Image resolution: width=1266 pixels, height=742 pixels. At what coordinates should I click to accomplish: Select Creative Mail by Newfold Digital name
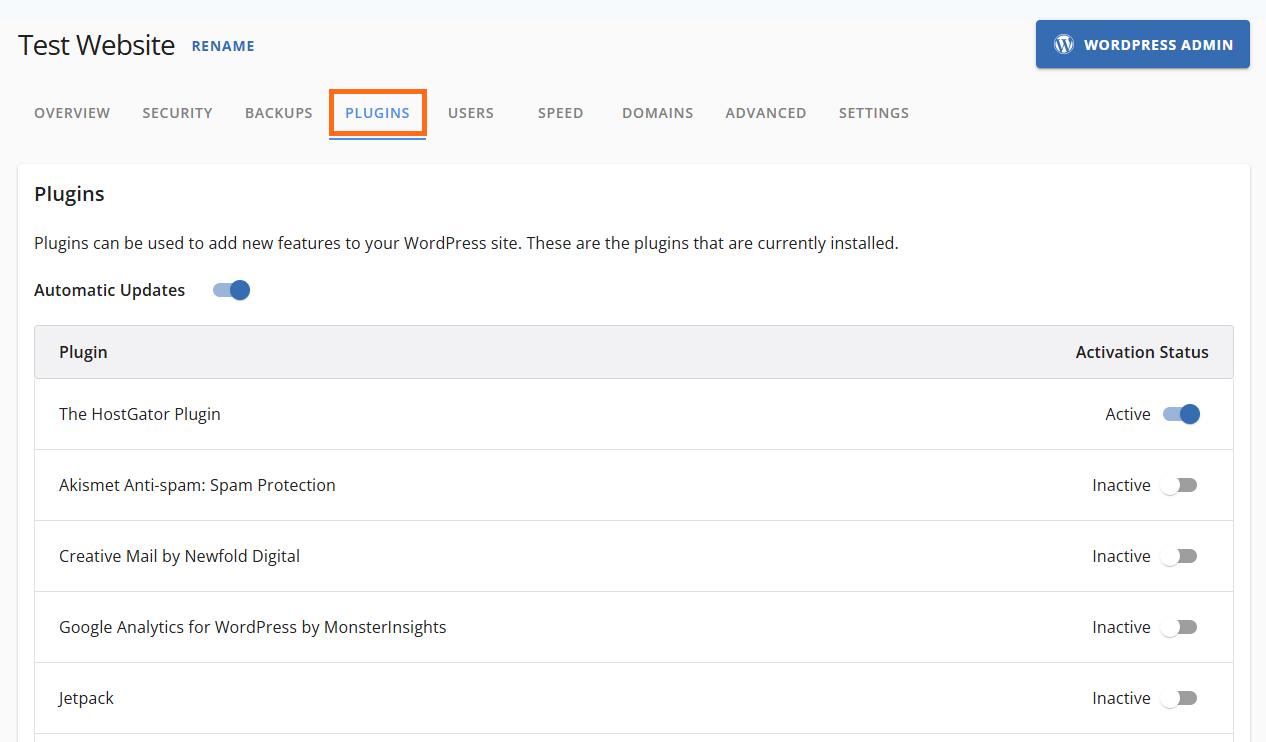(179, 556)
